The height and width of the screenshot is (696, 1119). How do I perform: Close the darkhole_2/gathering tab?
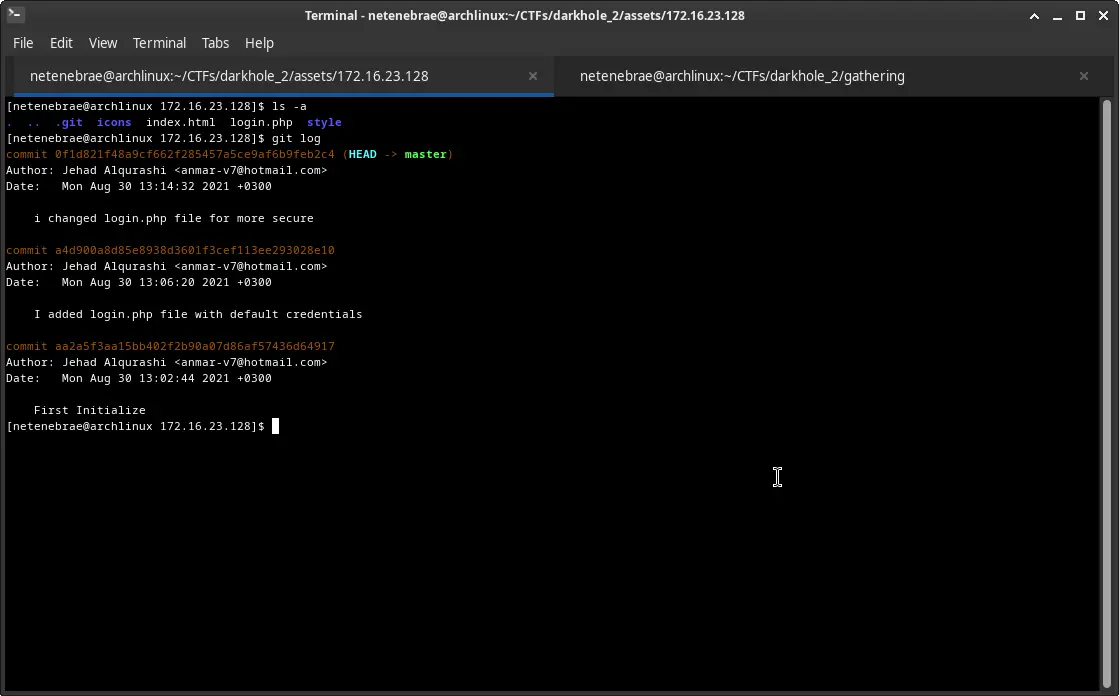click(x=1083, y=76)
